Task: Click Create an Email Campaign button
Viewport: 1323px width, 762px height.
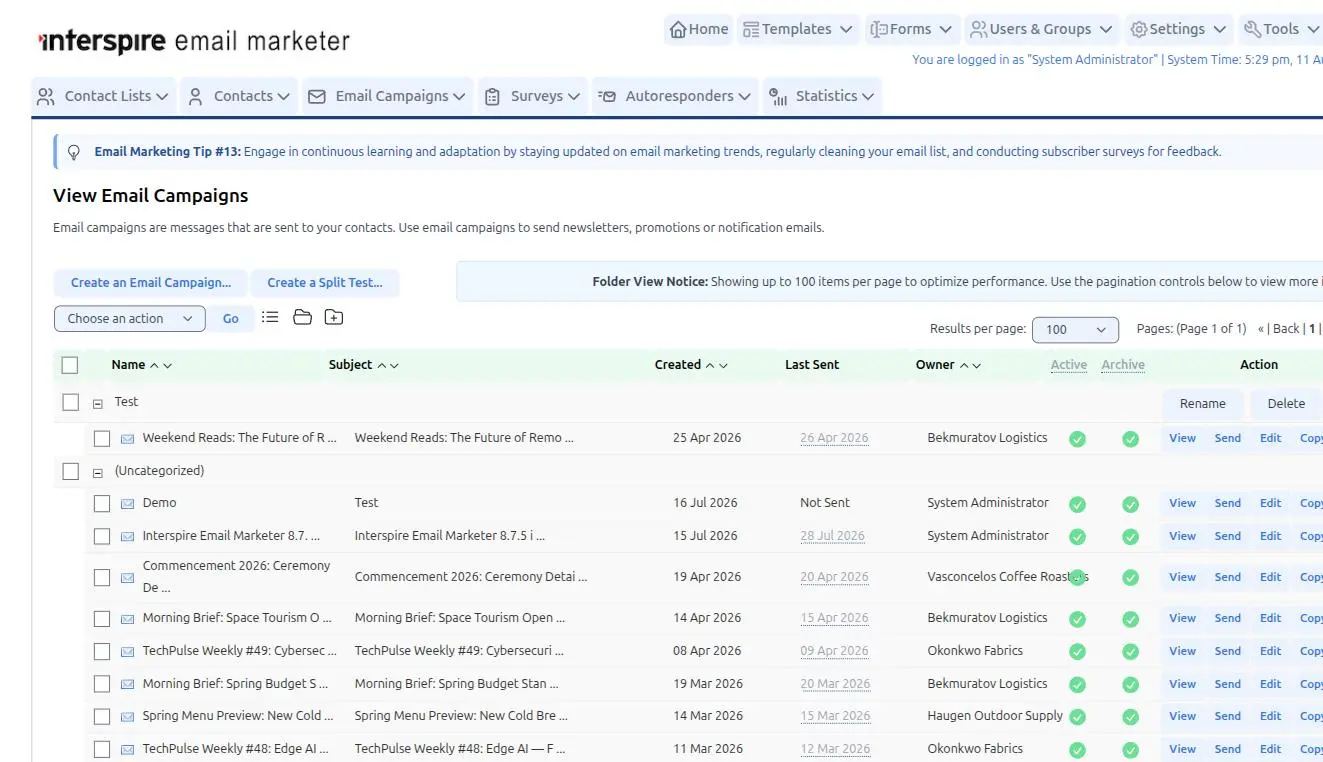Action: tap(151, 283)
